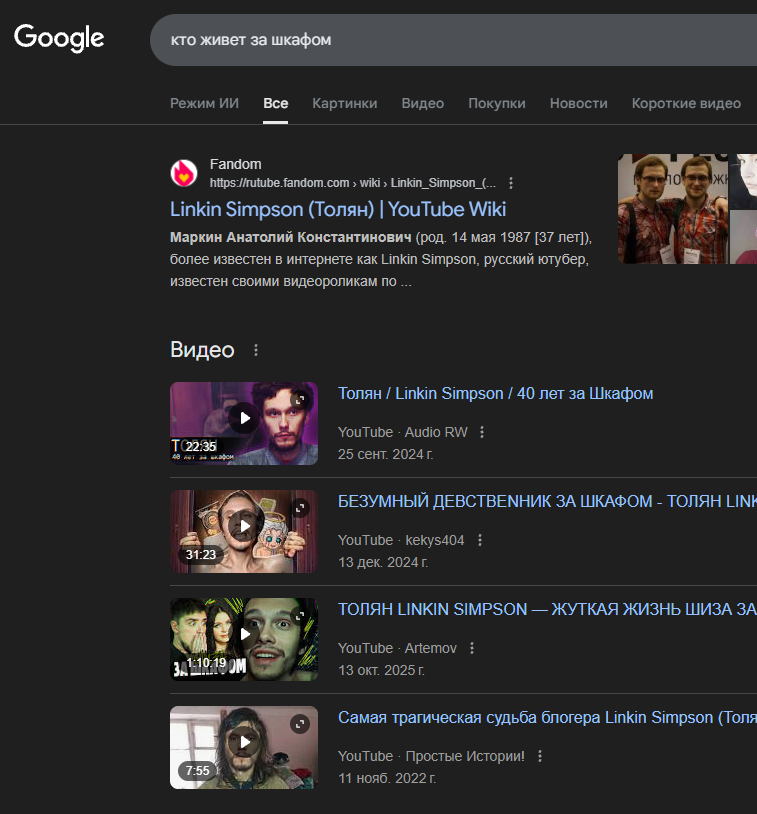Select the Все tab
Screen dimensions: 757x814
click(276, 103)
